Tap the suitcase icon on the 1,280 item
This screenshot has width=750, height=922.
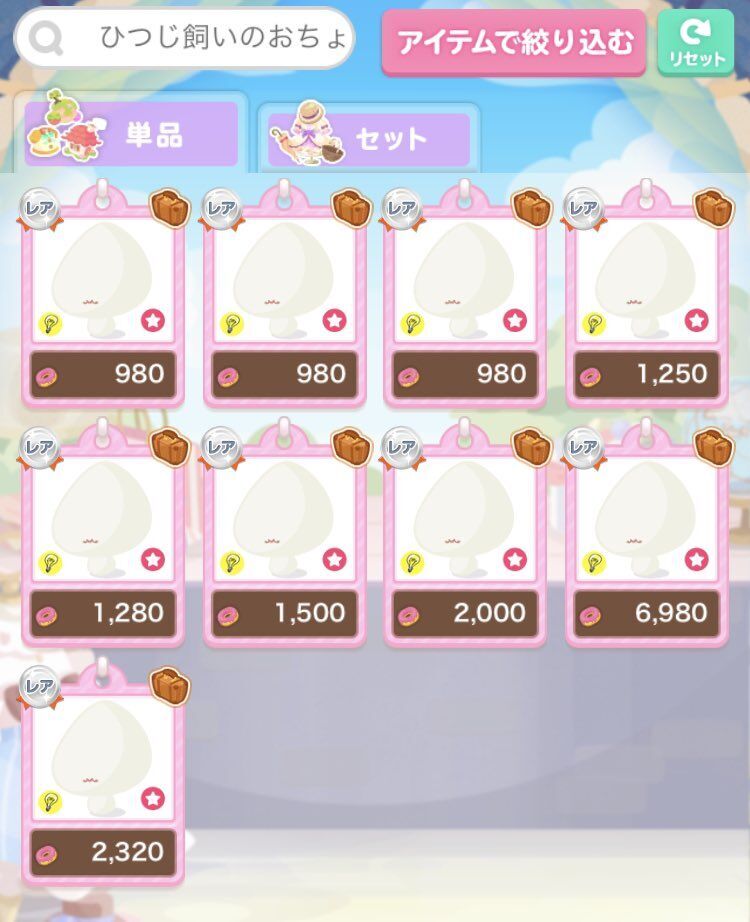[x=171, y=447]
